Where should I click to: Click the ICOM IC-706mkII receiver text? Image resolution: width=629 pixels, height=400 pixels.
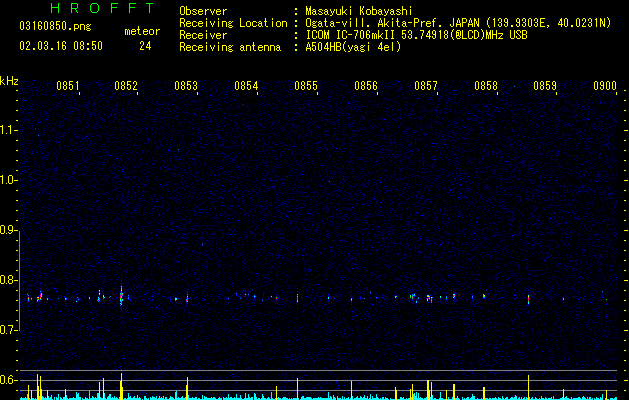416,35
